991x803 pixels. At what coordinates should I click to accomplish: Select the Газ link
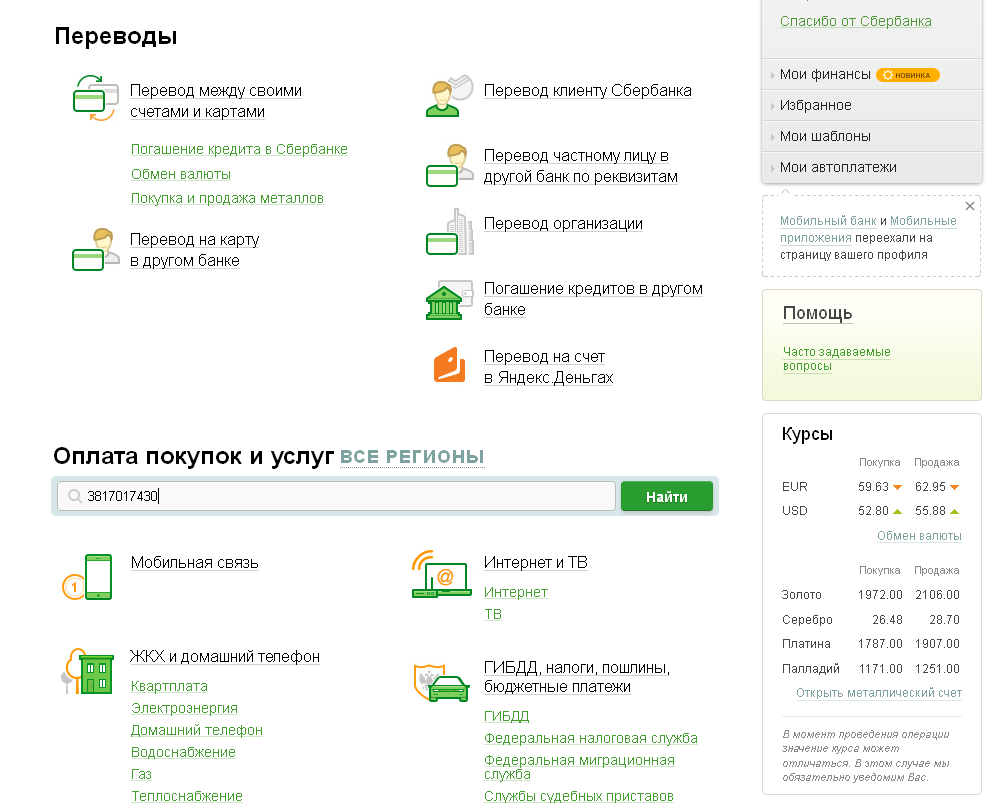point(141,775)
